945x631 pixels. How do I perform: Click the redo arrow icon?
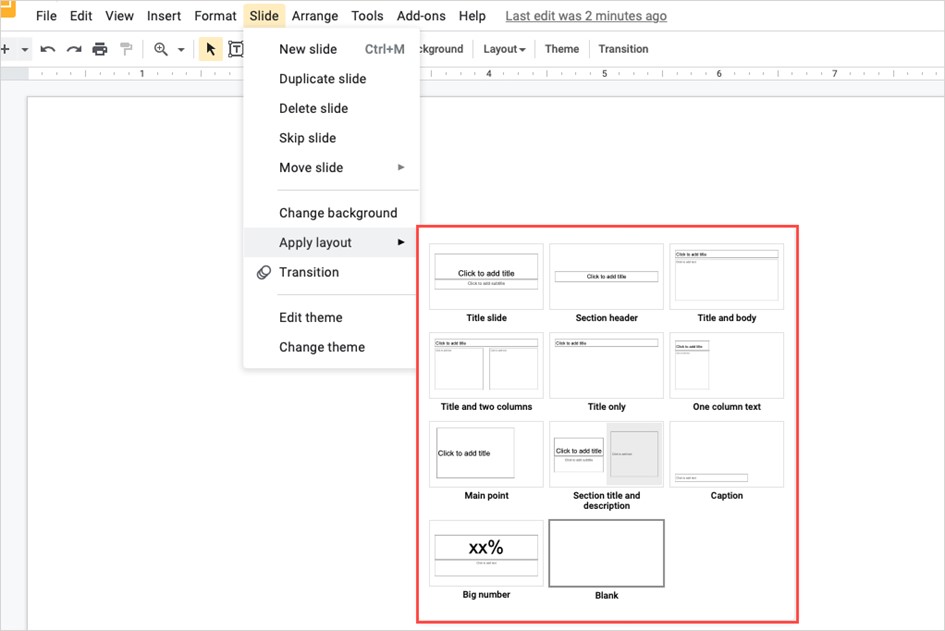tap(73, 49)
